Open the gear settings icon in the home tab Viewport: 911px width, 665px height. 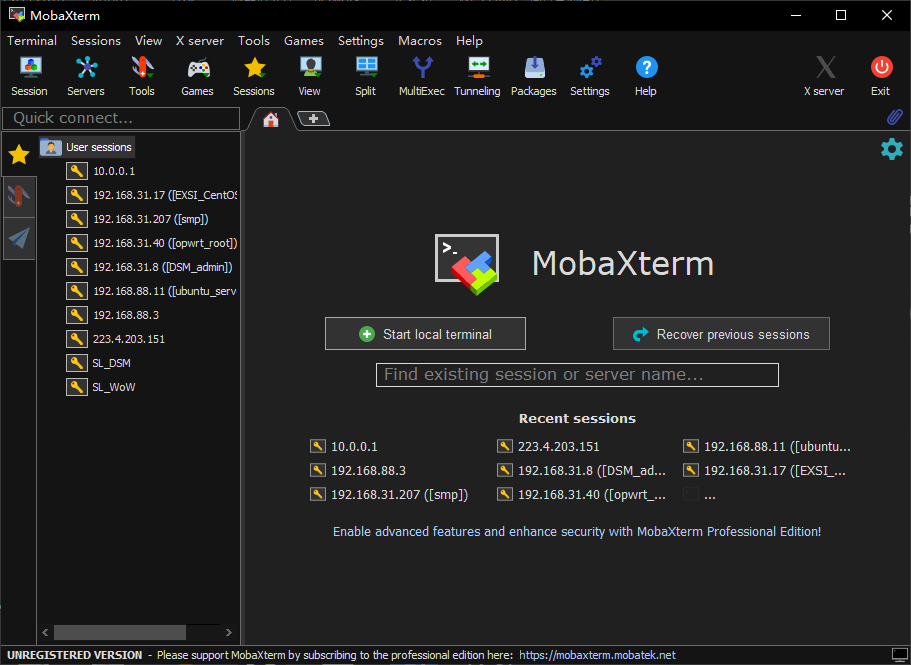[891, 149]
